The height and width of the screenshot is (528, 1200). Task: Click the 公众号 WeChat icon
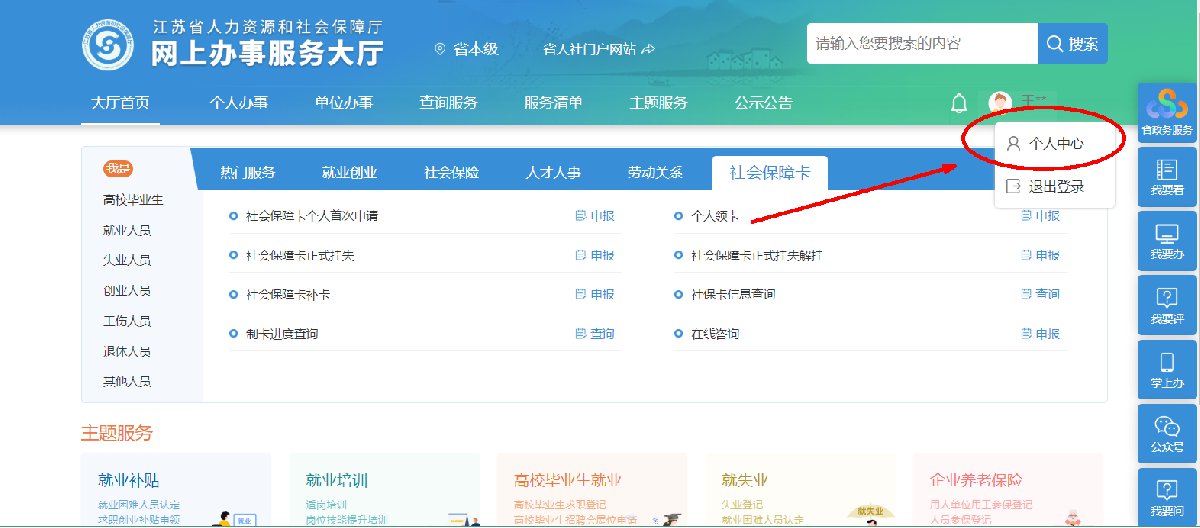1167,434
